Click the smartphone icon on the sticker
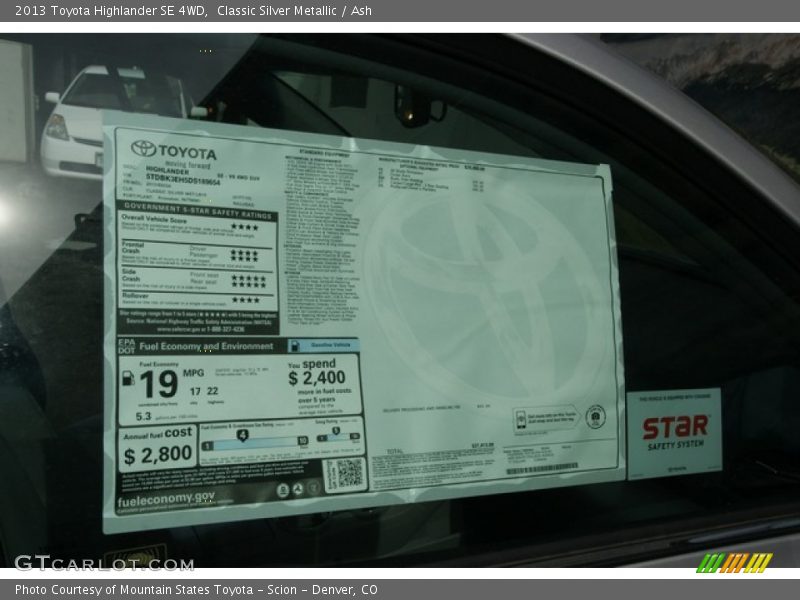The width and height of the screenshot is (800, 600). click(x=521, y=421)
